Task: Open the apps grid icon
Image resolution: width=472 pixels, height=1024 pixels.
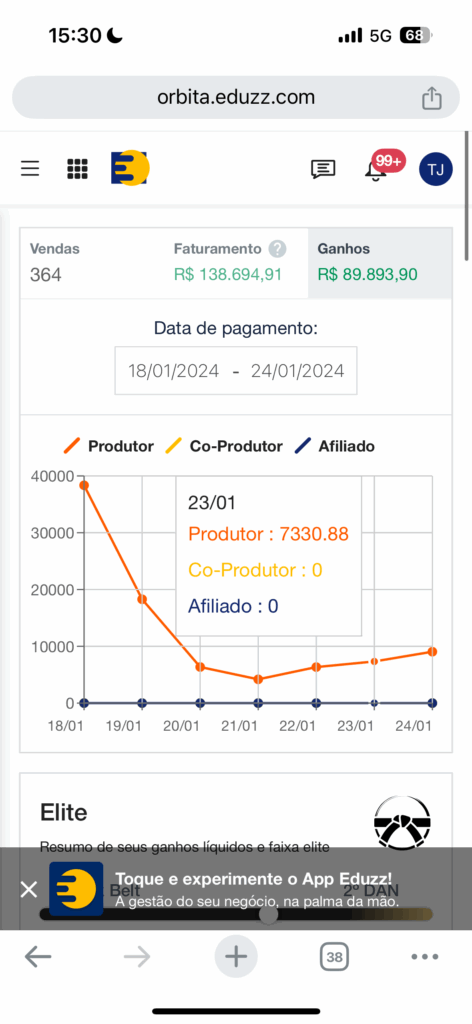Action: tap(77, 168)
